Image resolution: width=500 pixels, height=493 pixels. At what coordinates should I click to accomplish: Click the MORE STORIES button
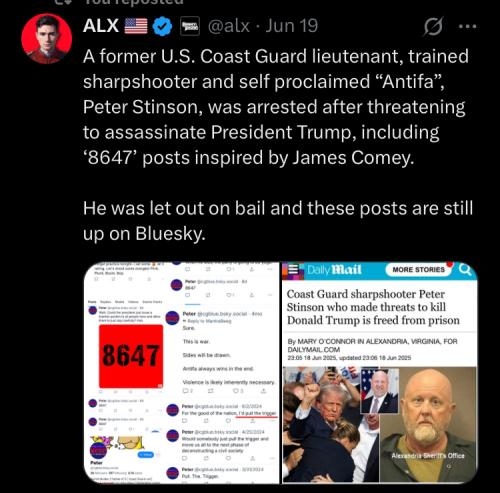pos(418,269)
